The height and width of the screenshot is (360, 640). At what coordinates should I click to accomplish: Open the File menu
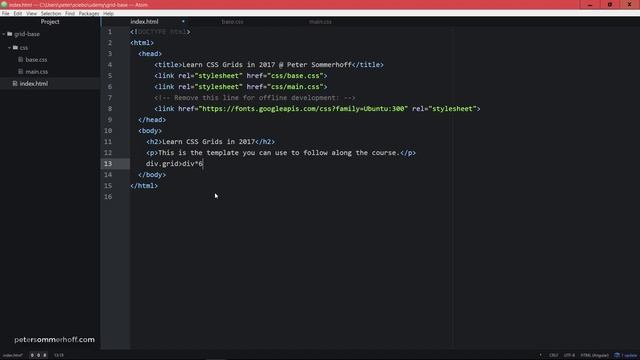point(6,13)
